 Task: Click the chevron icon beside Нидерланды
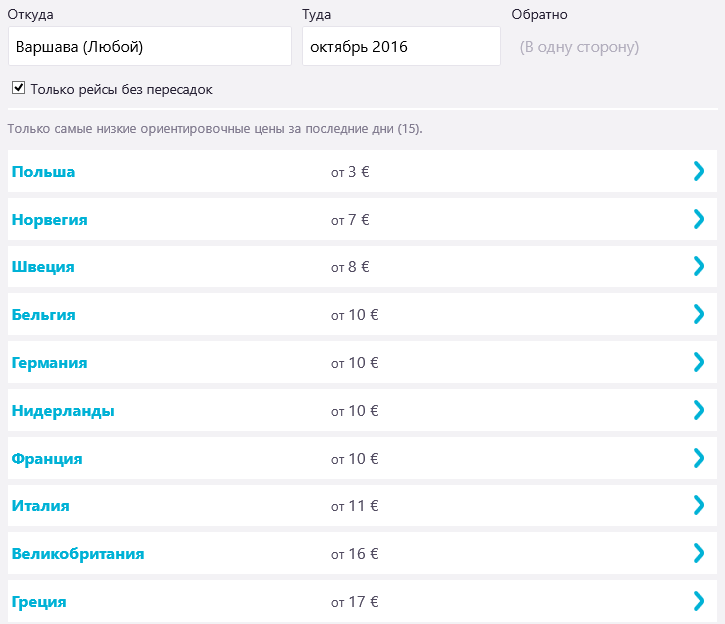pos(699,410)
